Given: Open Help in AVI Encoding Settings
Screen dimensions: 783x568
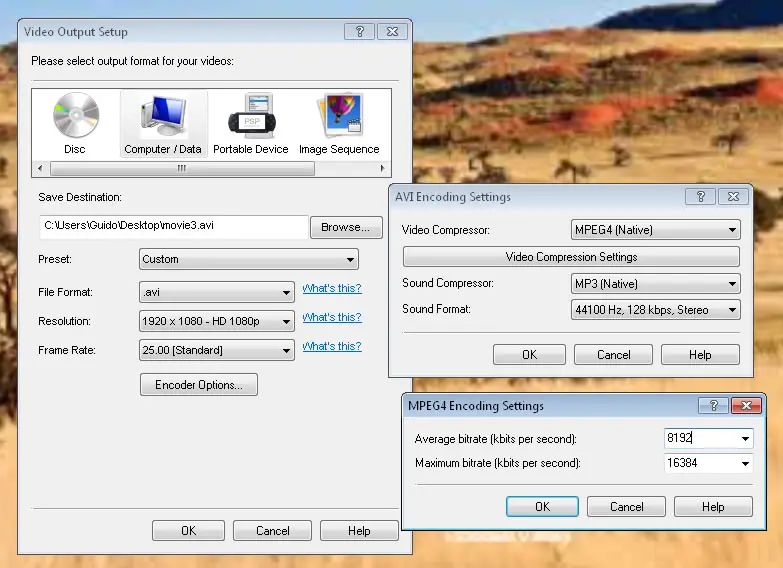Looking at the screenshot, I should (700, 355).
